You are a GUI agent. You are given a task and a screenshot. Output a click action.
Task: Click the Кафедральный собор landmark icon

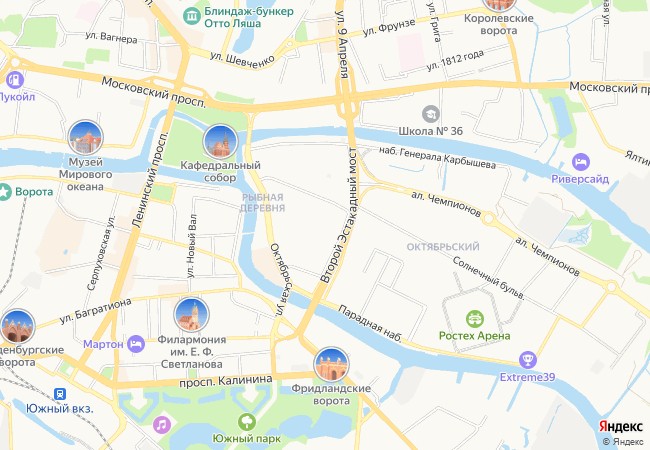(x=221, y=141)
